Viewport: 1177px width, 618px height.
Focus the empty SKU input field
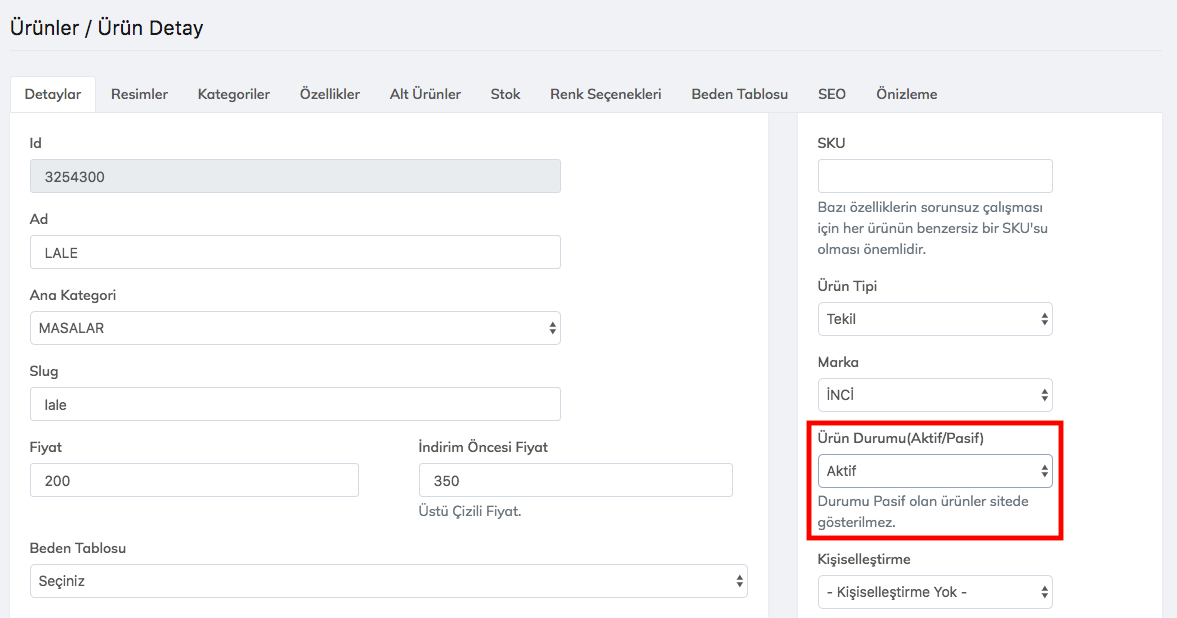(x=934, y=176)
